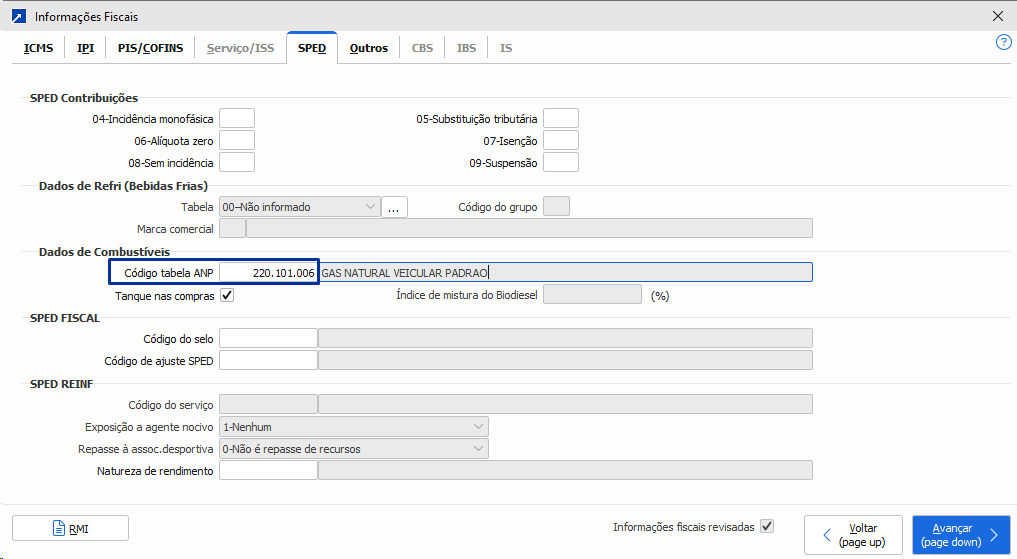The width and height of the screenshot is (1017, 559).
Task: Close the Informações Fiscais window
Action: tap(997, 16)
